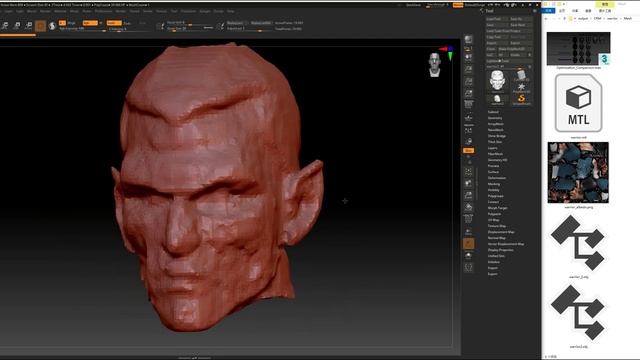Toggle the orange Zadd button
The width and height of the screenshot is (640, 360).
(x=114, y=23)
